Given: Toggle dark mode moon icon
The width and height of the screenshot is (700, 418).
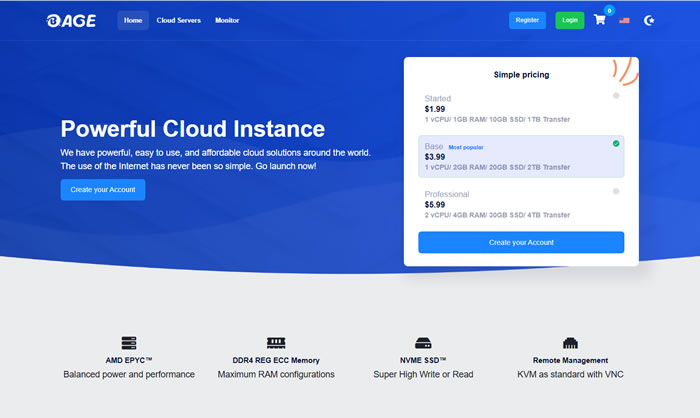Looking at the screenshot, I should tap(650, 20).
